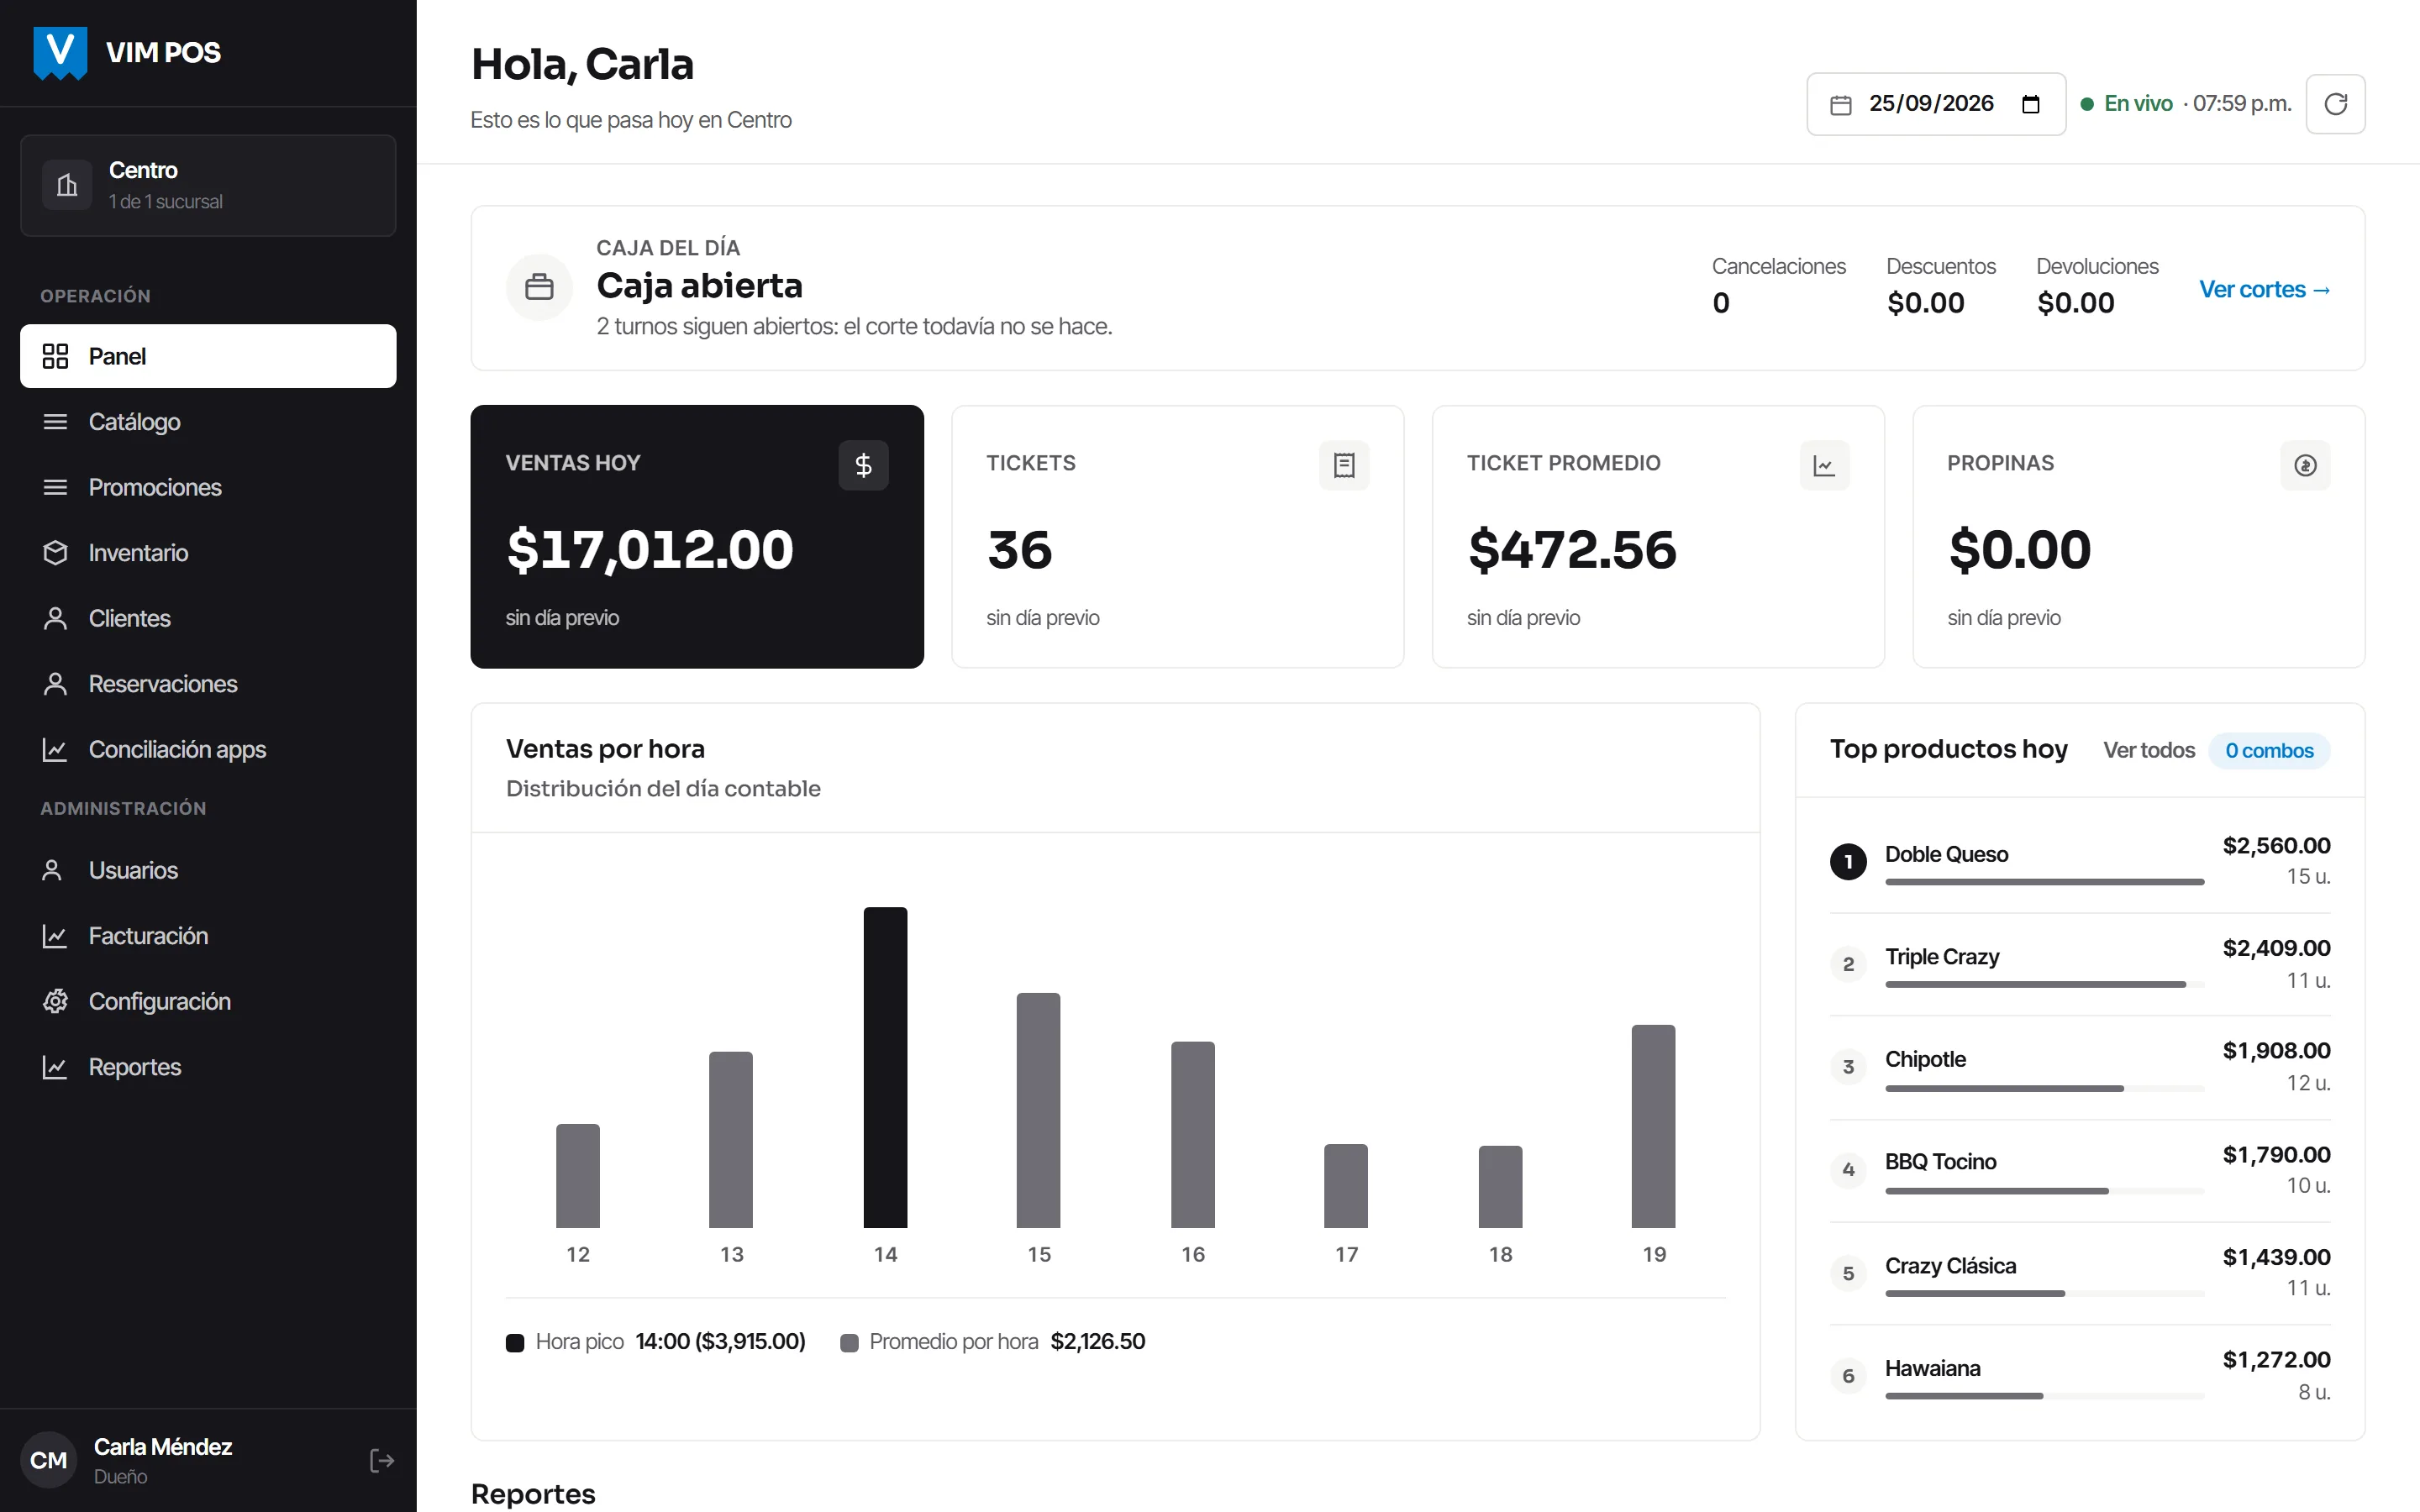Select the Chipotle product name
Image resolution: width=2420 pixels, height=1512 pixels.
click(x=1925, y=1059)
